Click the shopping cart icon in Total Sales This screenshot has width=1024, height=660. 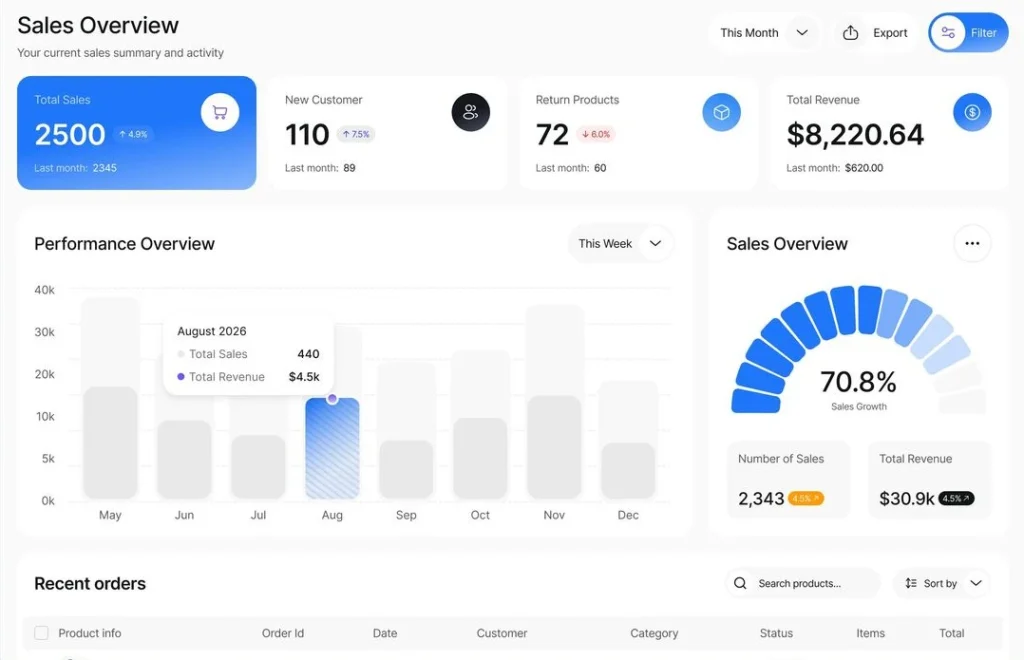click(220, 112)
